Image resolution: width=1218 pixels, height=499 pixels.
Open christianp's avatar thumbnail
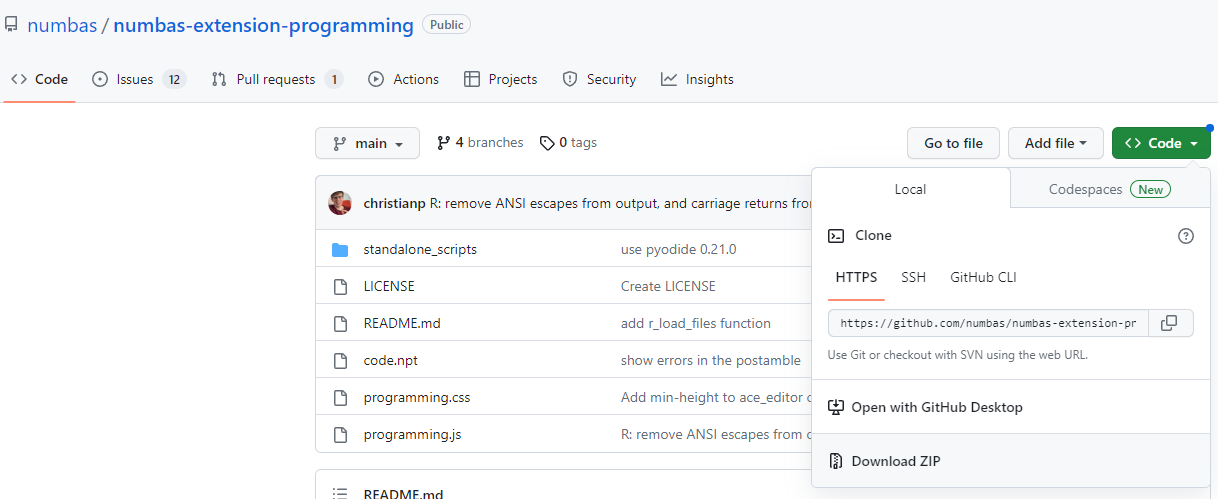pyautogui.click(x=340, y=203)
